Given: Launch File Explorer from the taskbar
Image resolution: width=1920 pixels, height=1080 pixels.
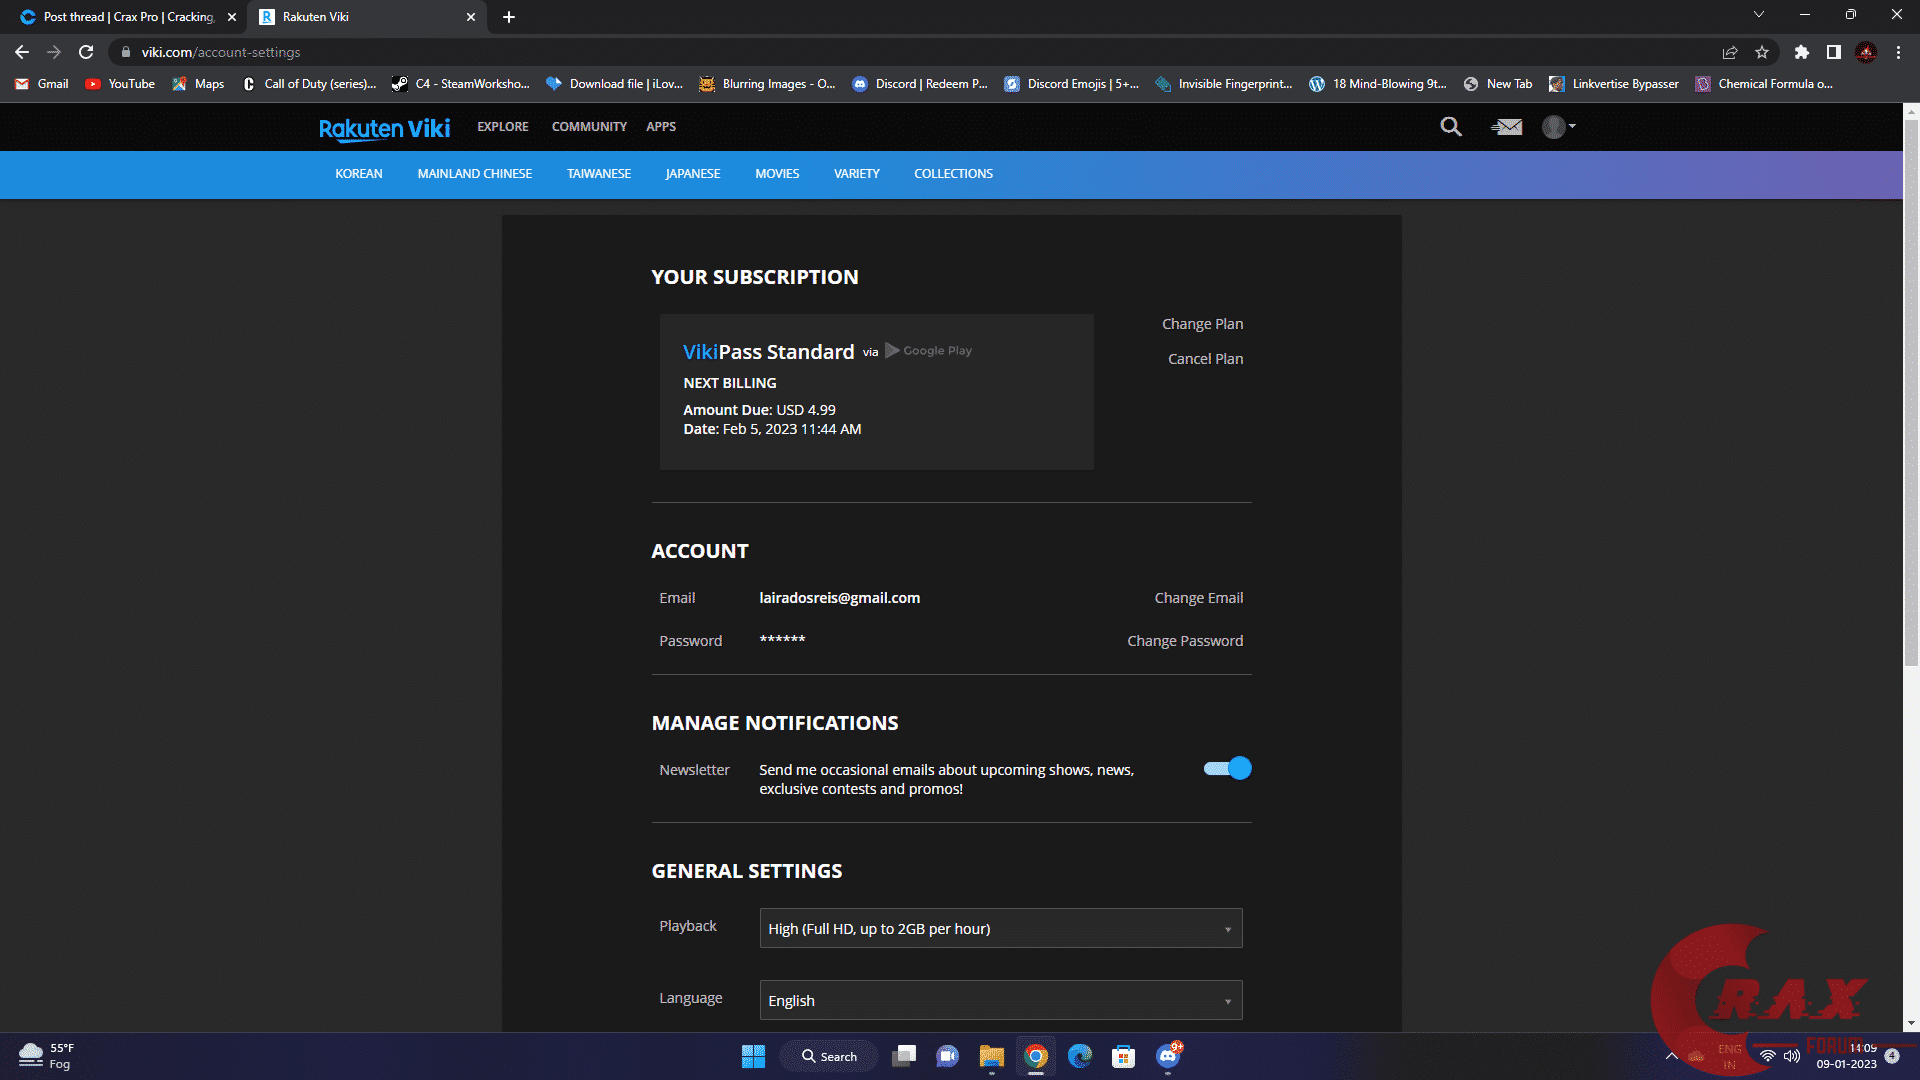Looking at the screenshot, I should pos(991,1056).
